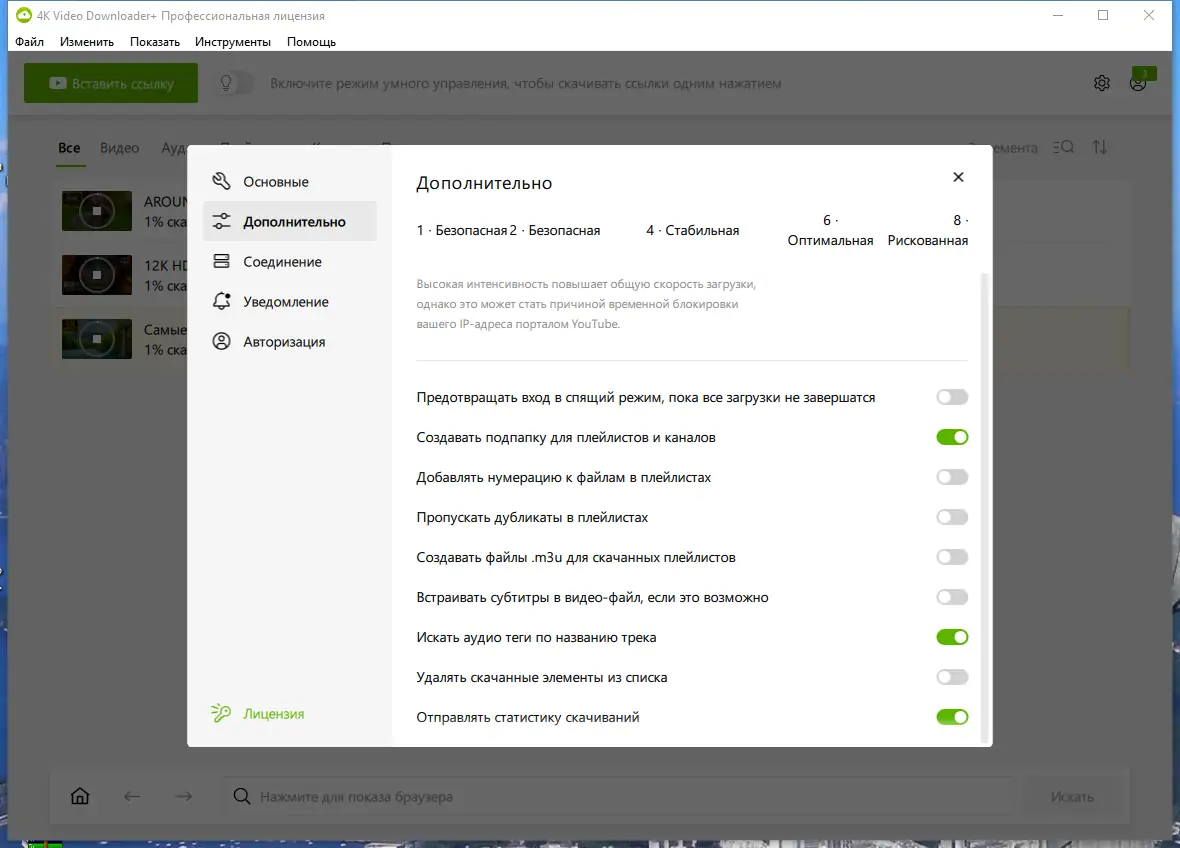Screen dimensions: 1180x848
Task: Open the user account icon with notification badge
Action: [x=1137, y=83]
